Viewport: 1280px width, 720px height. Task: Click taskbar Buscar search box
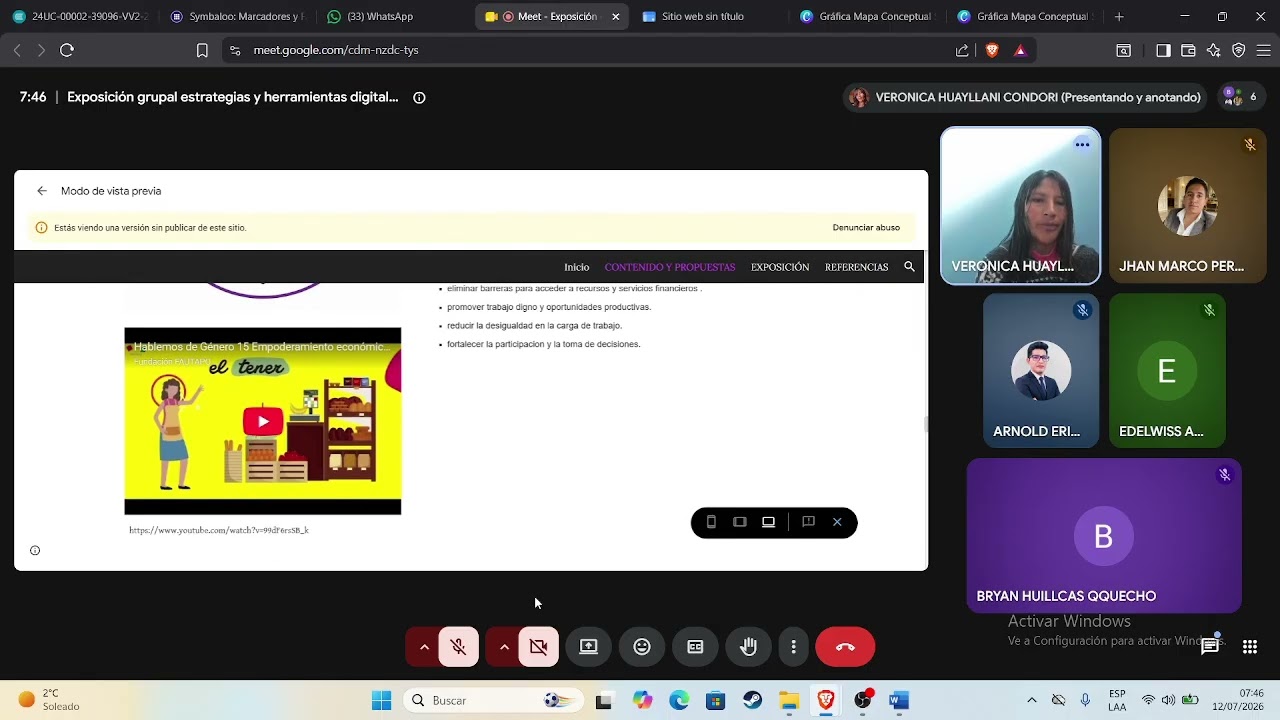pos(493,700)
